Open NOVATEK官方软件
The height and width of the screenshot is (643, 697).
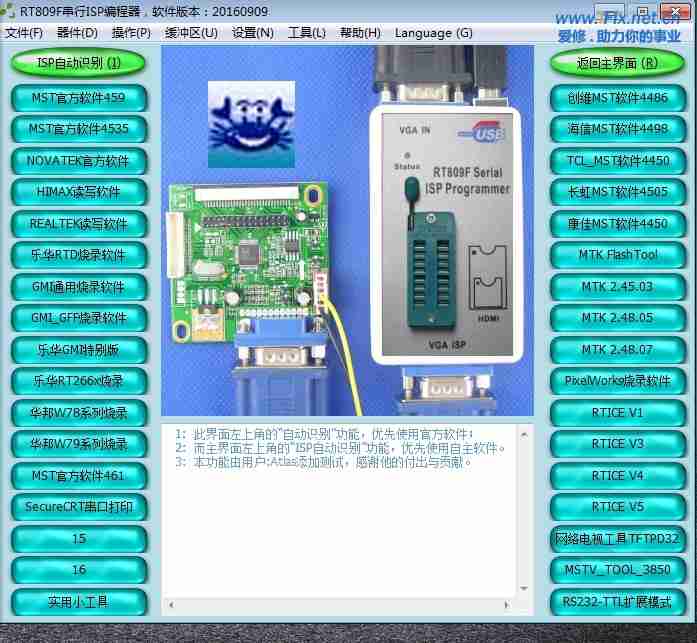[79, 161]
